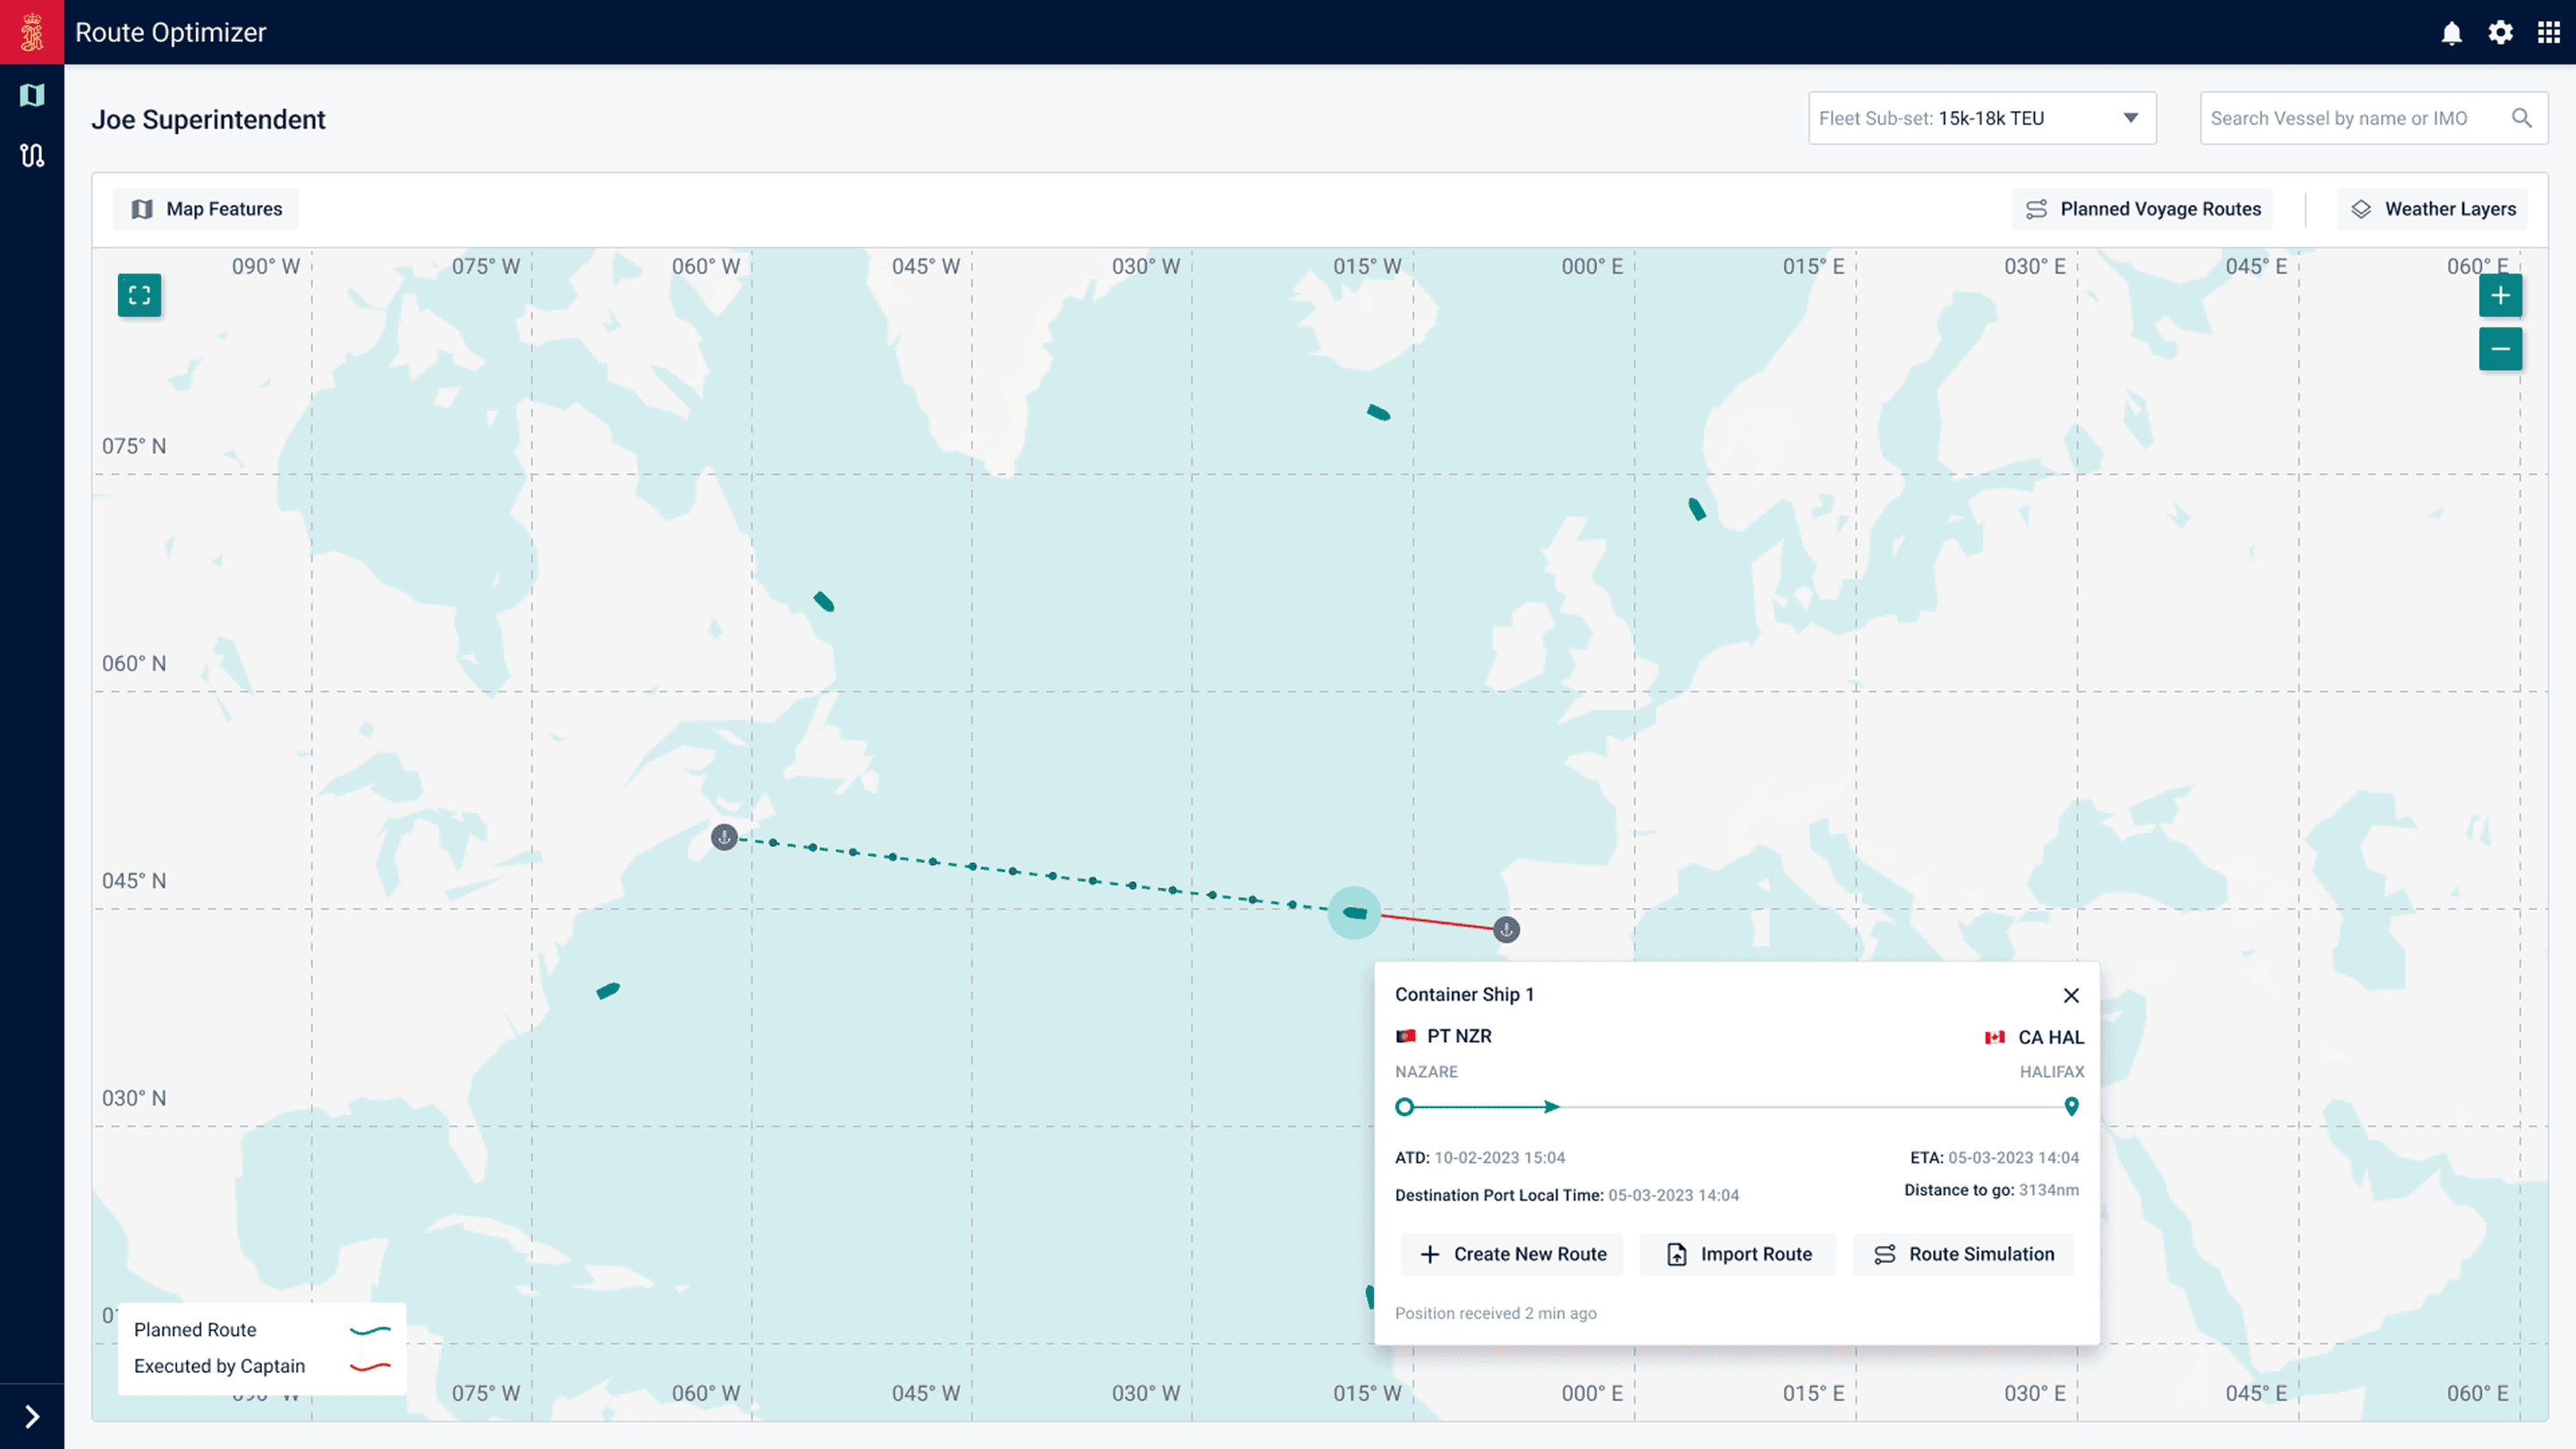The image size is (2576, 1449).
Task: Click the Nazare port anchor marker
Action: coord(1506,929)
